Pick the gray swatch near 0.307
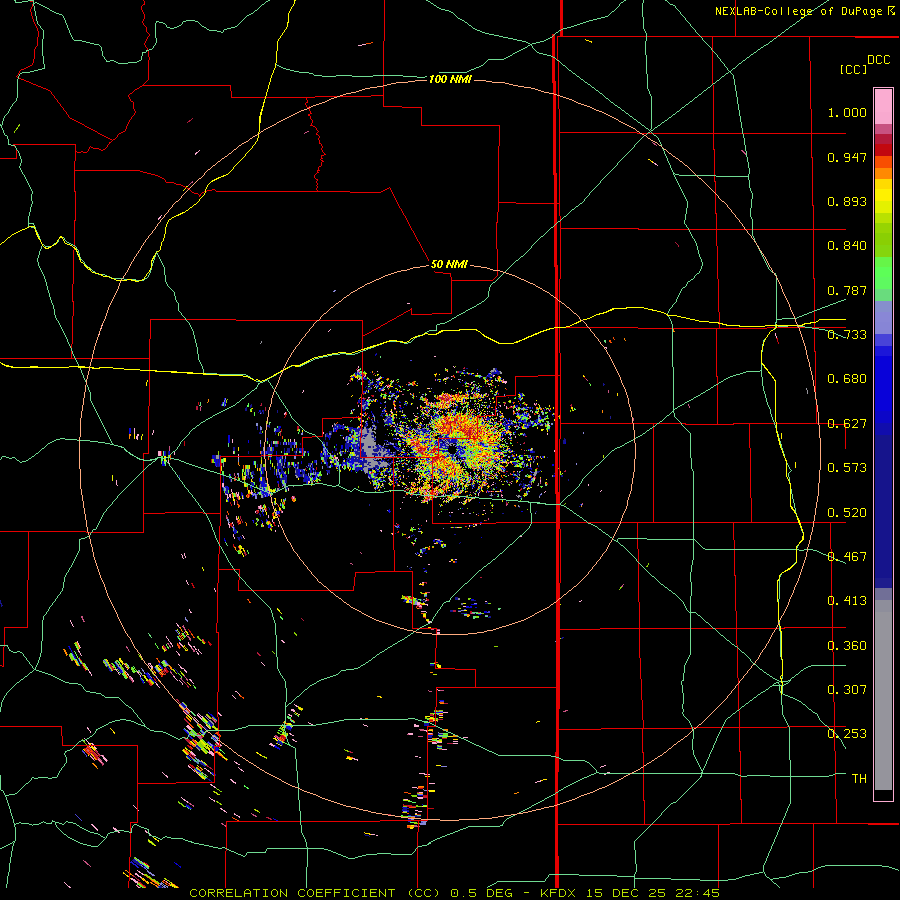 (883, 695)
